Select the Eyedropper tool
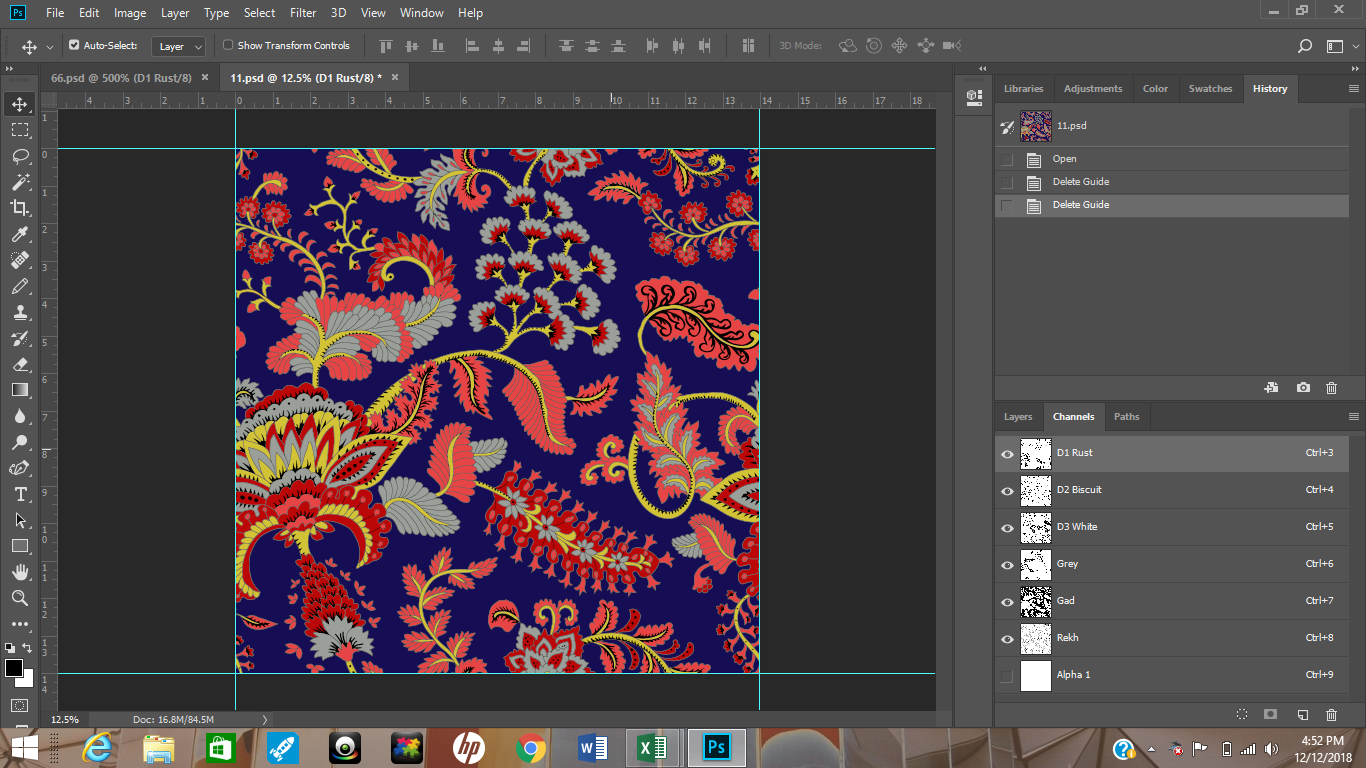Image resolution: width=1366 pixels, height=768 pixels. (19, 234)
